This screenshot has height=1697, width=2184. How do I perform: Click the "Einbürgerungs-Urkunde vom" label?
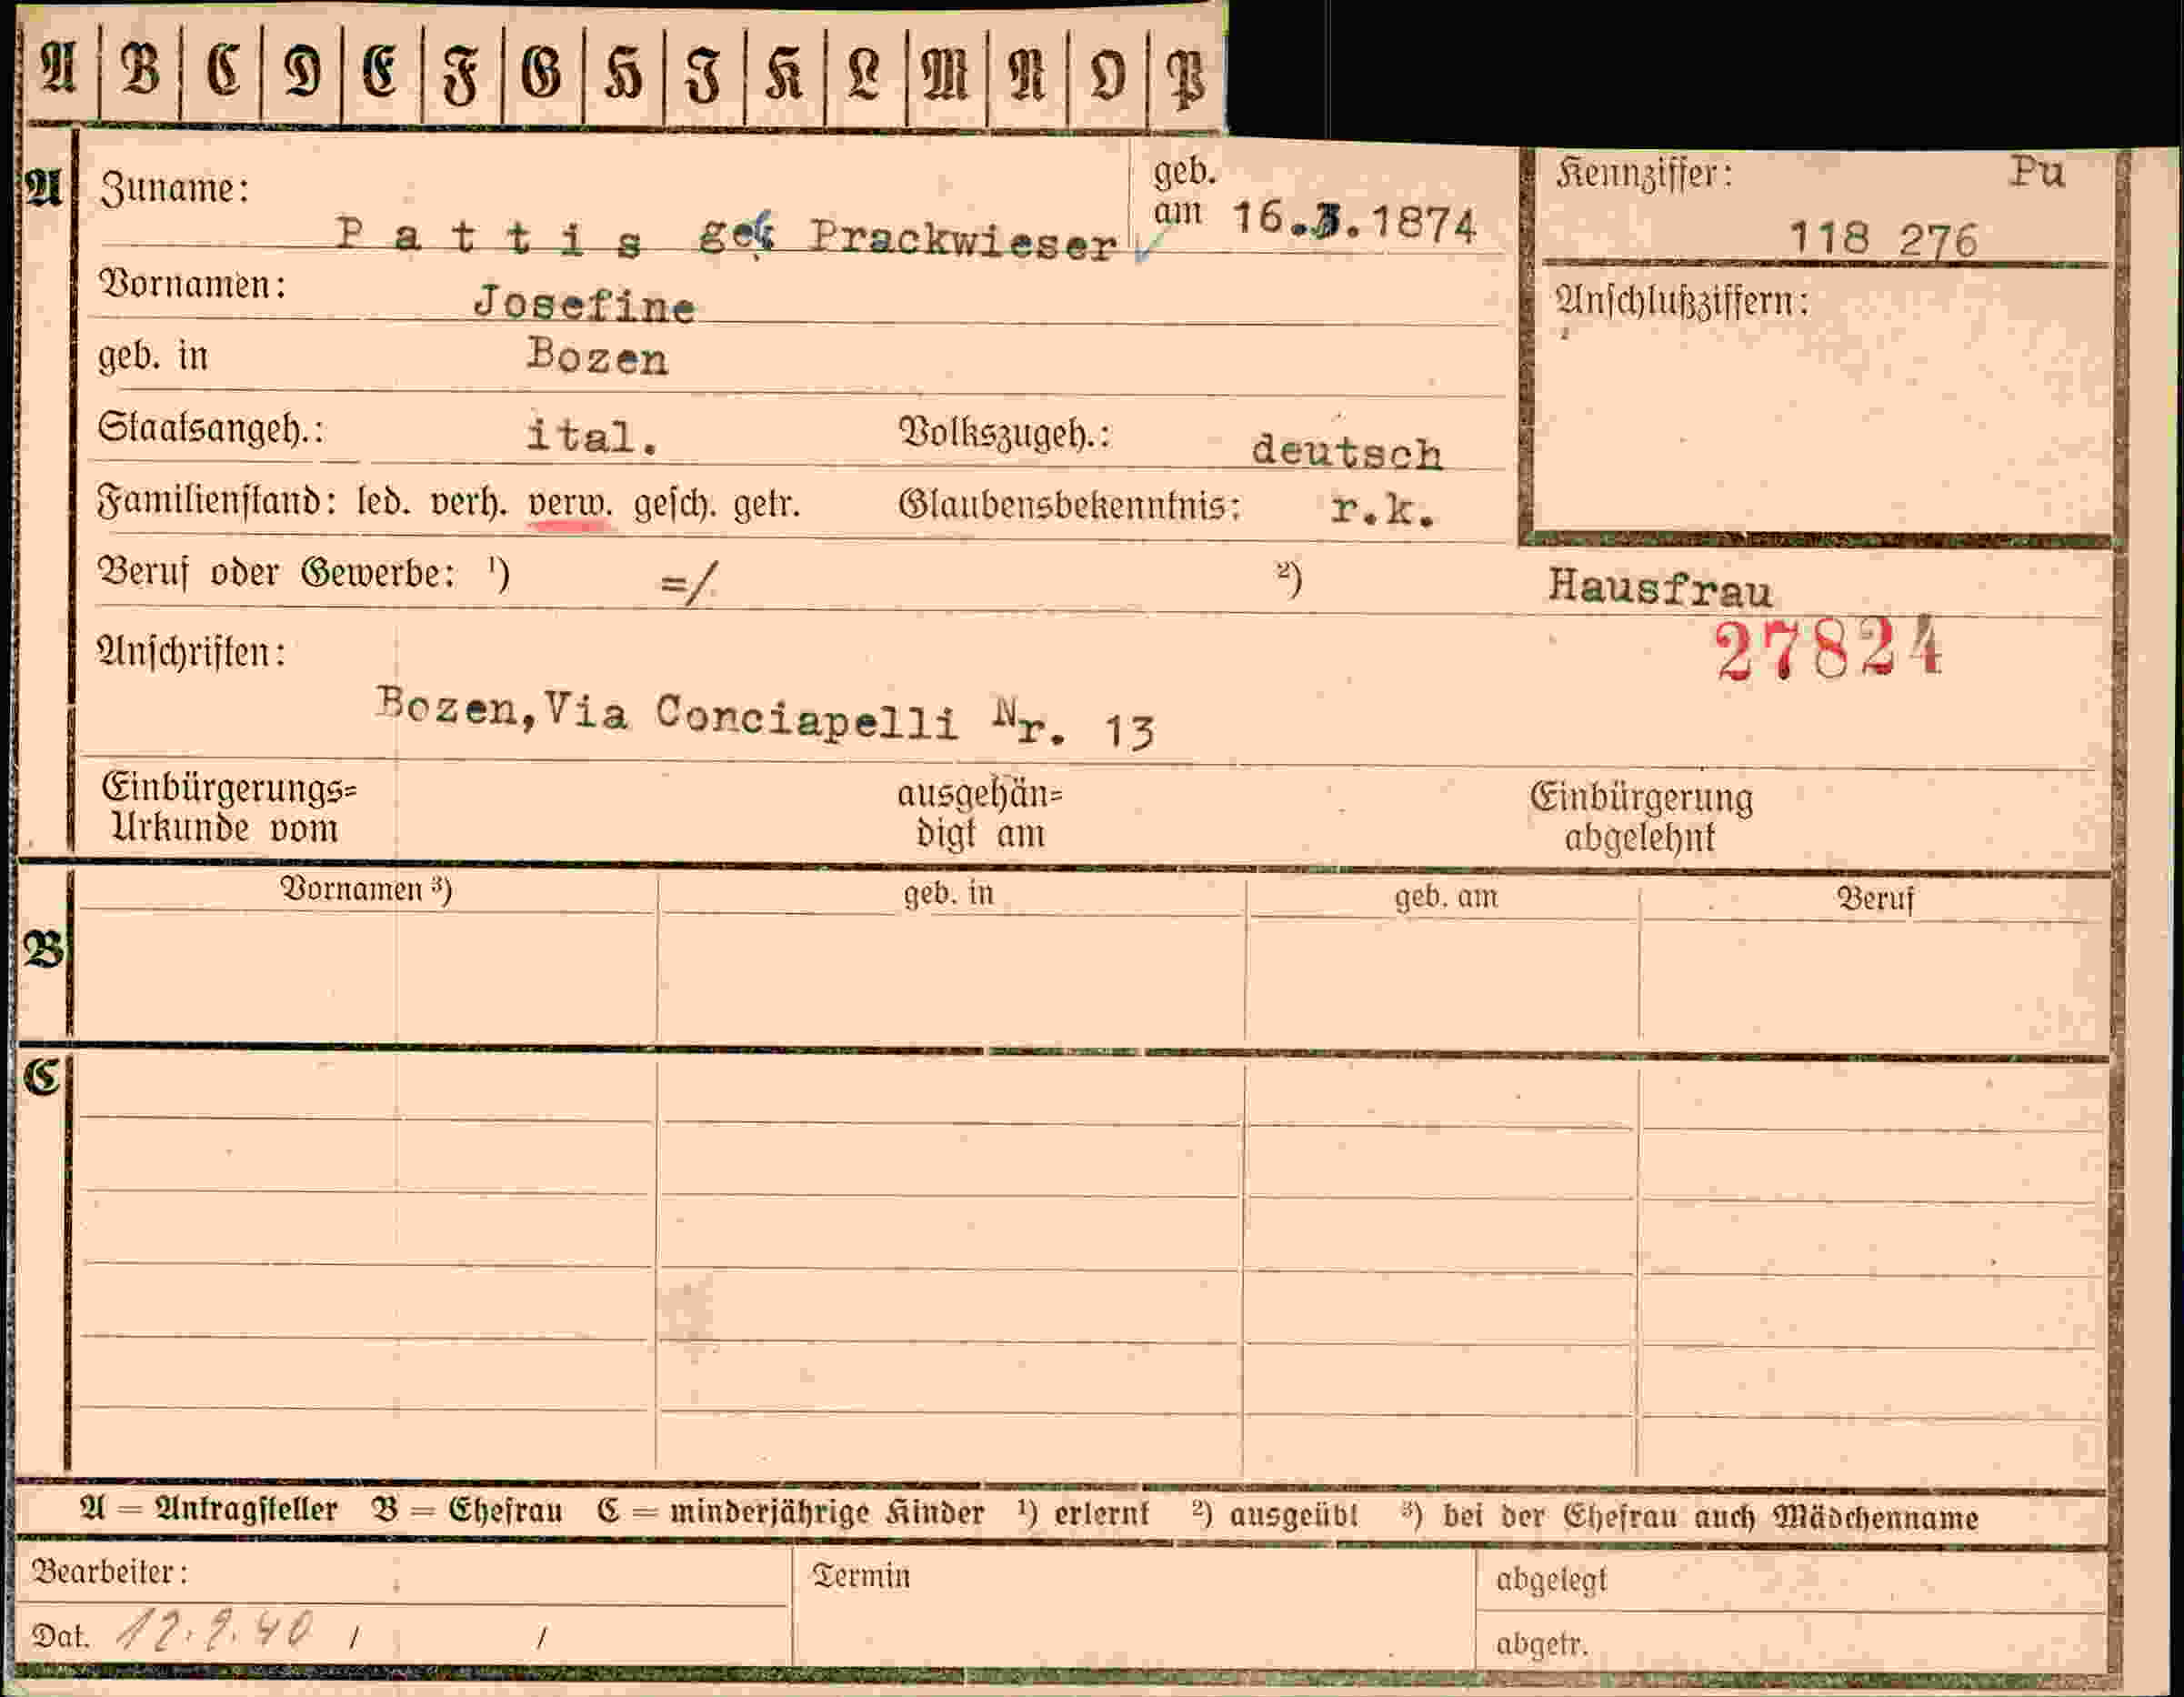(229, 808)
